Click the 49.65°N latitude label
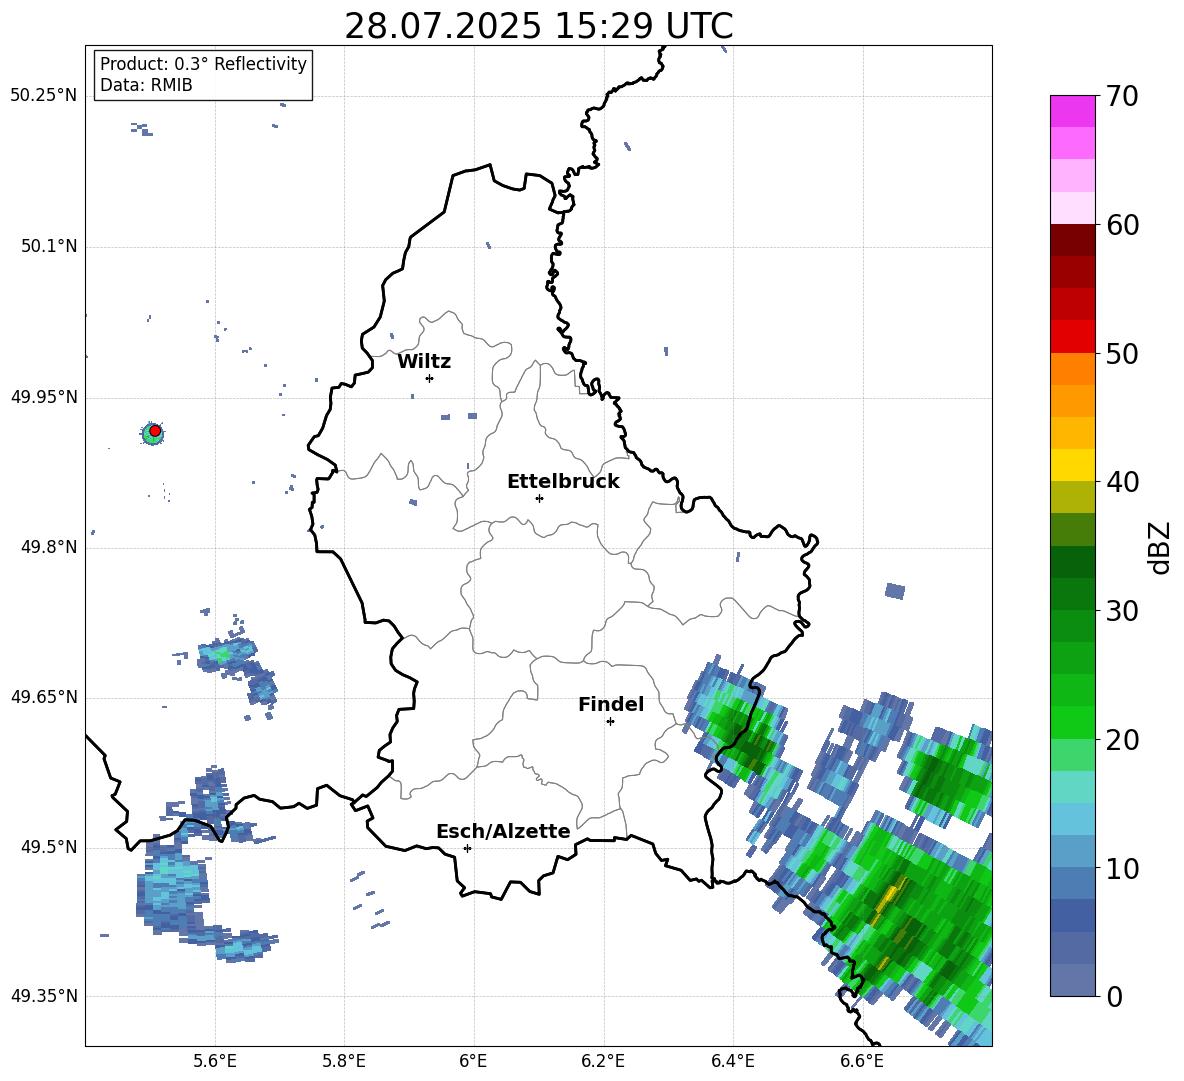Viewport: 1184px width, 1081px height. 44,697
